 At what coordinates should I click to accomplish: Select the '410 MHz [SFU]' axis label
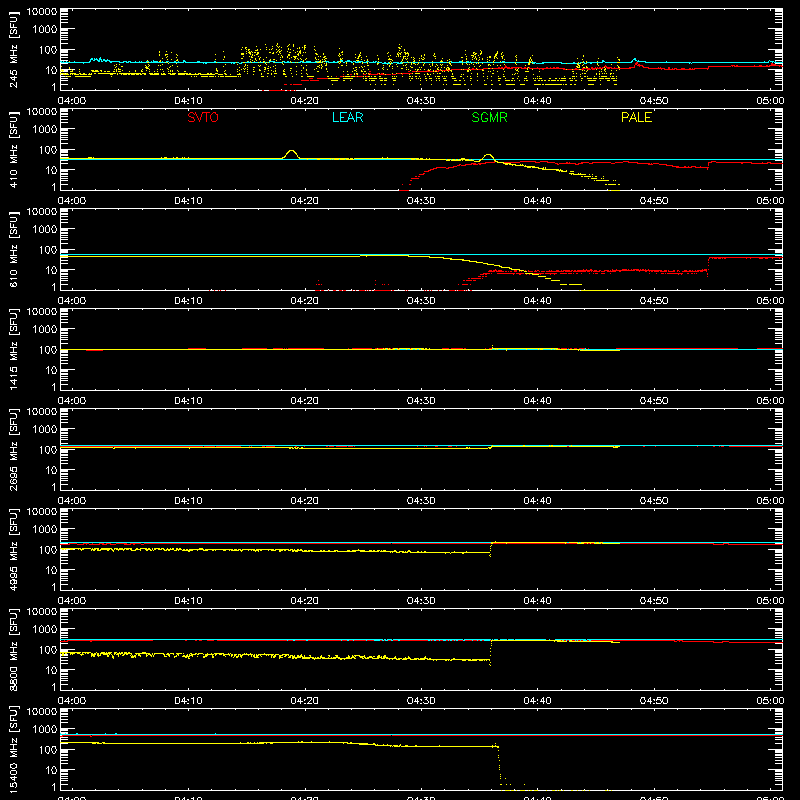[x=13, y=150]
